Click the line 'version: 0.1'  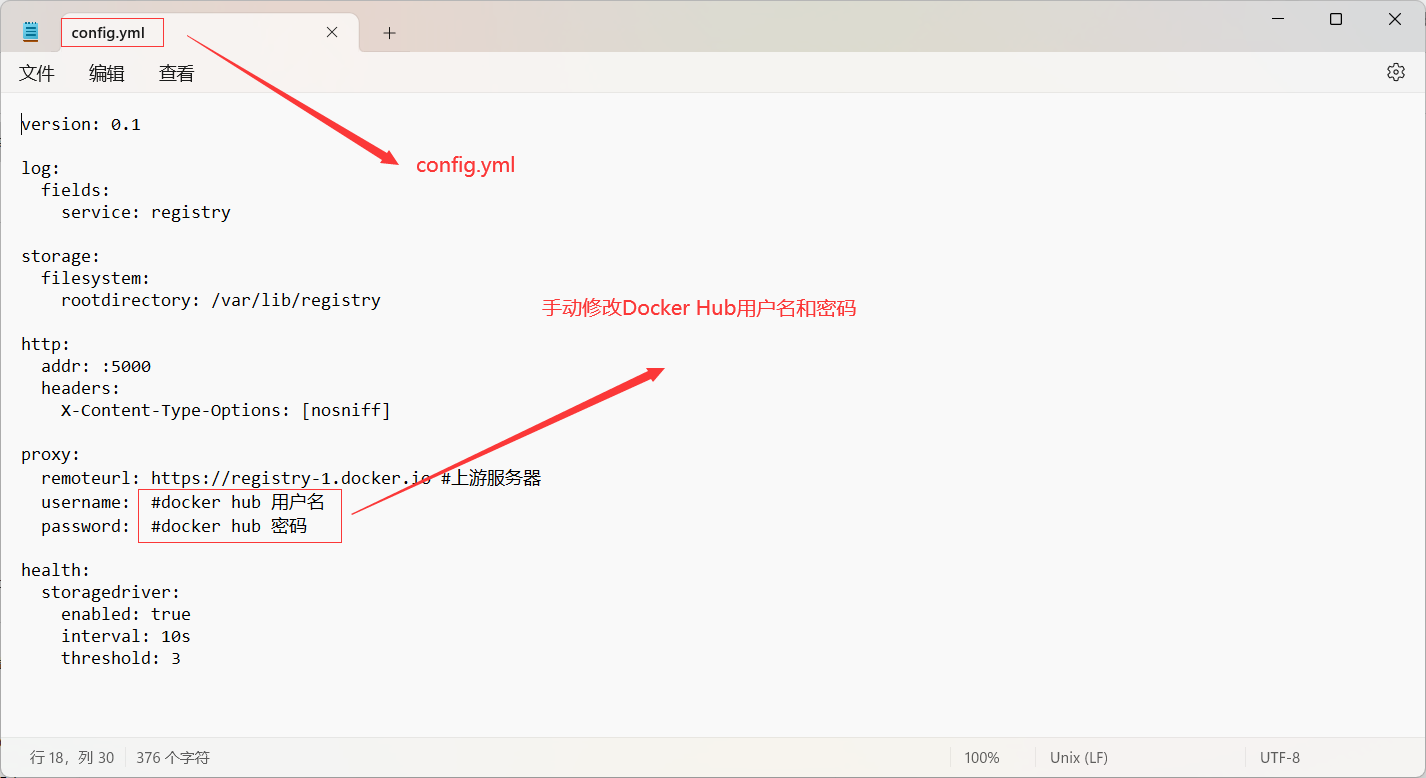[81, 124]
